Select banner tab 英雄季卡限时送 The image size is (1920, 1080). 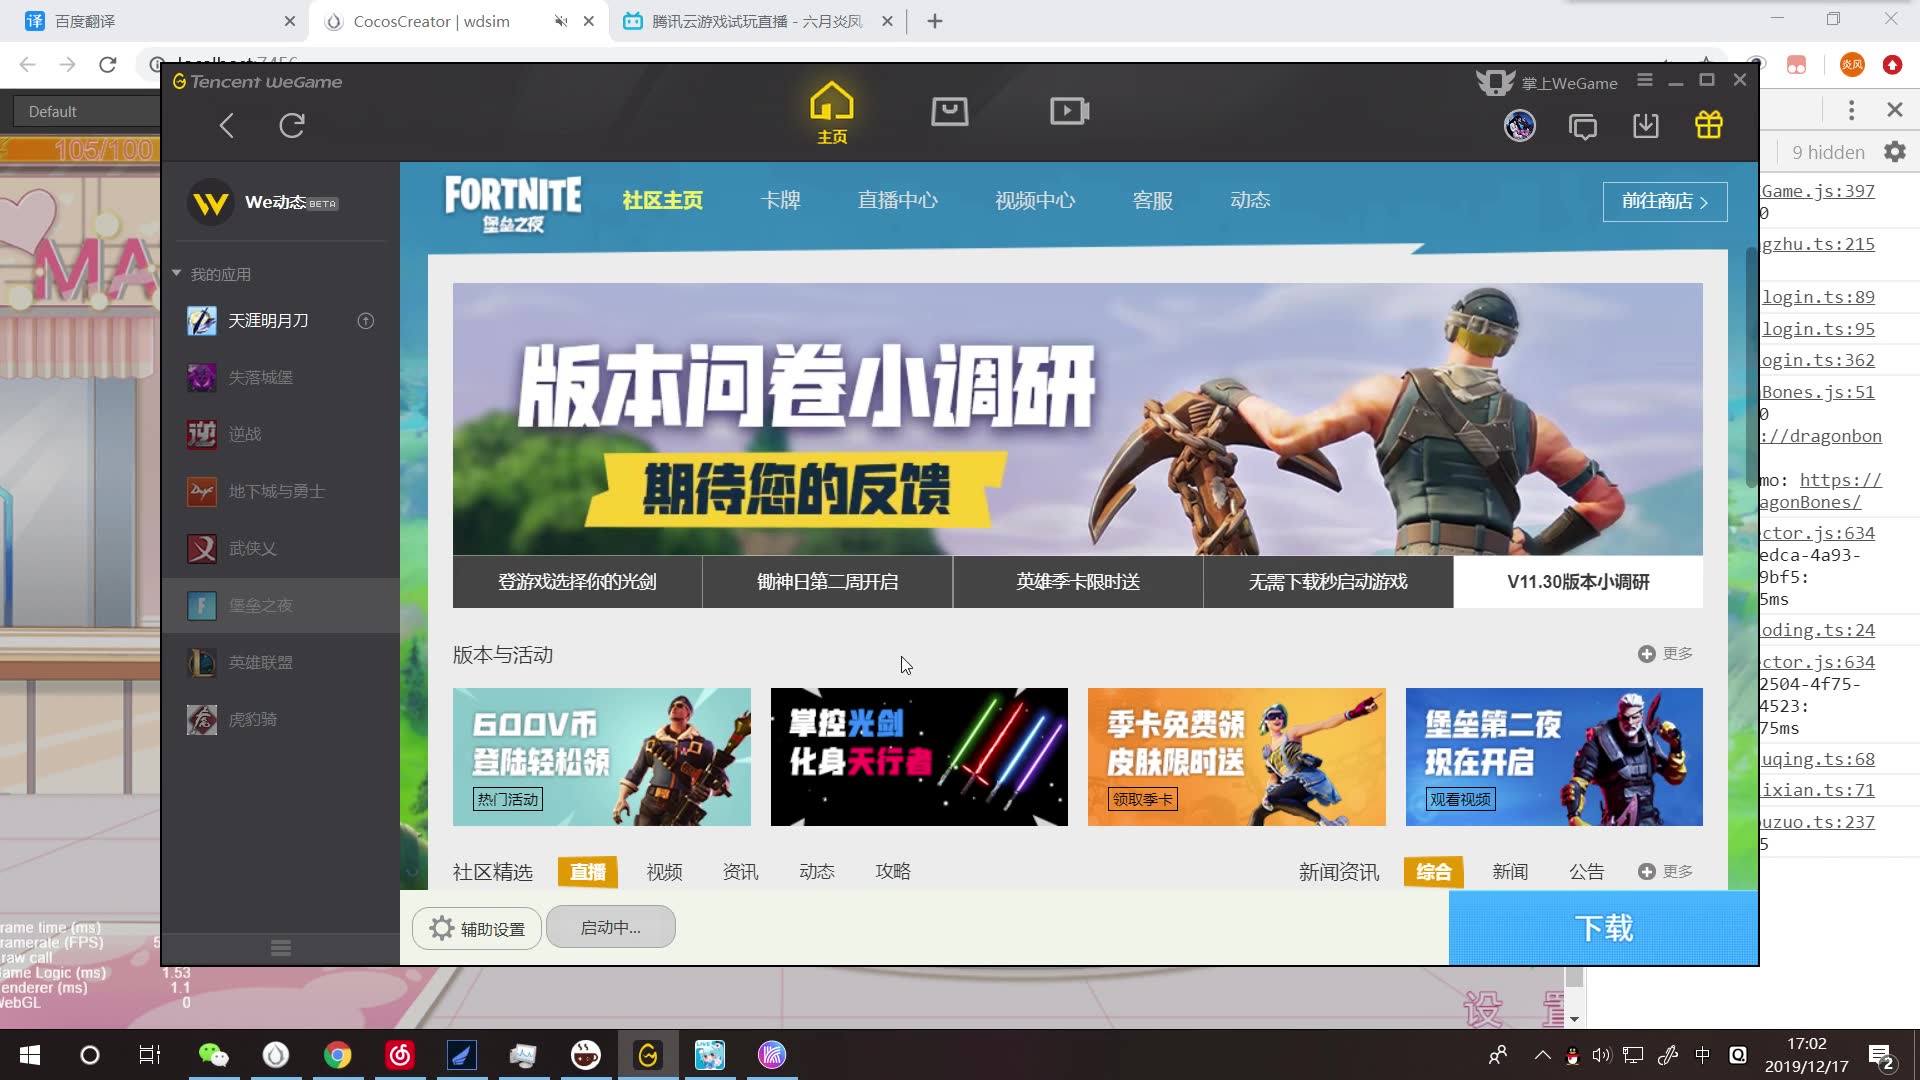pos(1078,582)
